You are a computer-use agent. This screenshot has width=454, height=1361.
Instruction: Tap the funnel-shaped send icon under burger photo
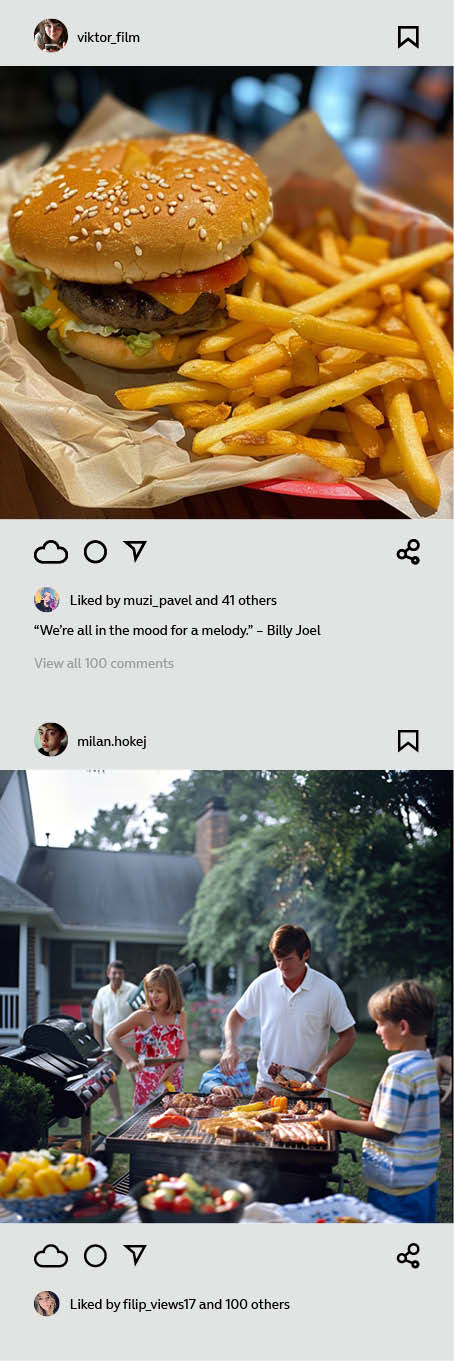click(135, 551)
